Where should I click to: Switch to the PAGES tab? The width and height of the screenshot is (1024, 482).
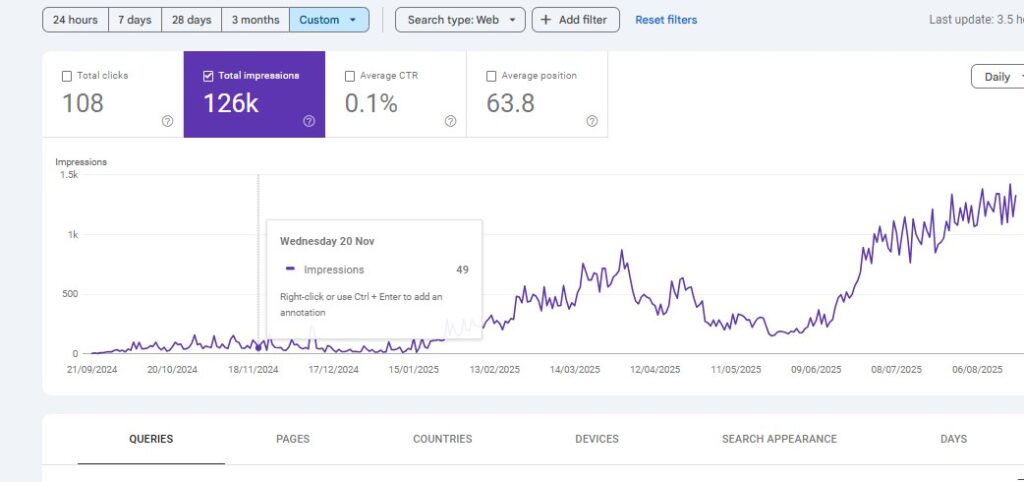pos(293,439)
